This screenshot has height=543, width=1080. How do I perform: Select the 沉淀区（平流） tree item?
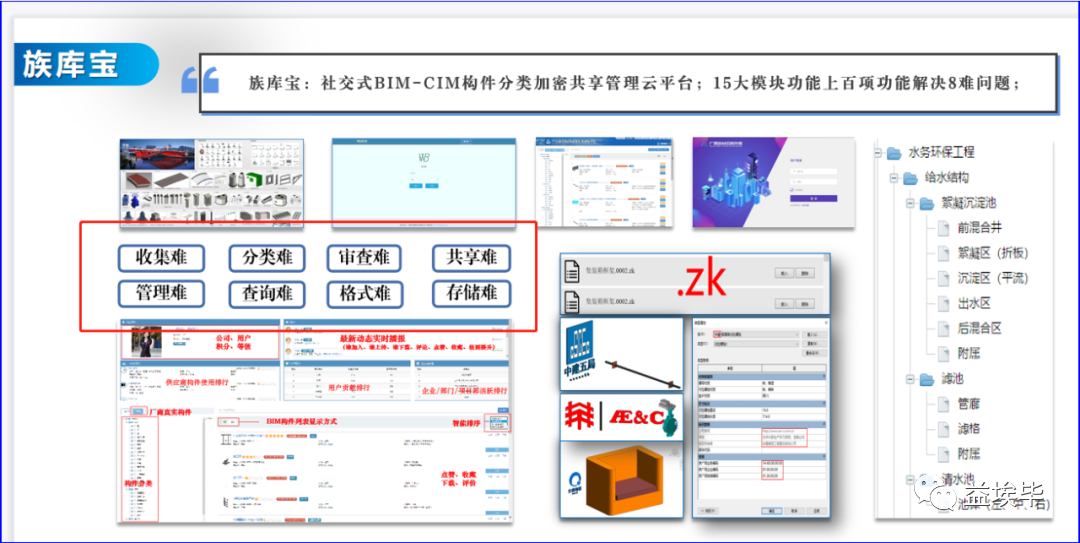point(994,278)
